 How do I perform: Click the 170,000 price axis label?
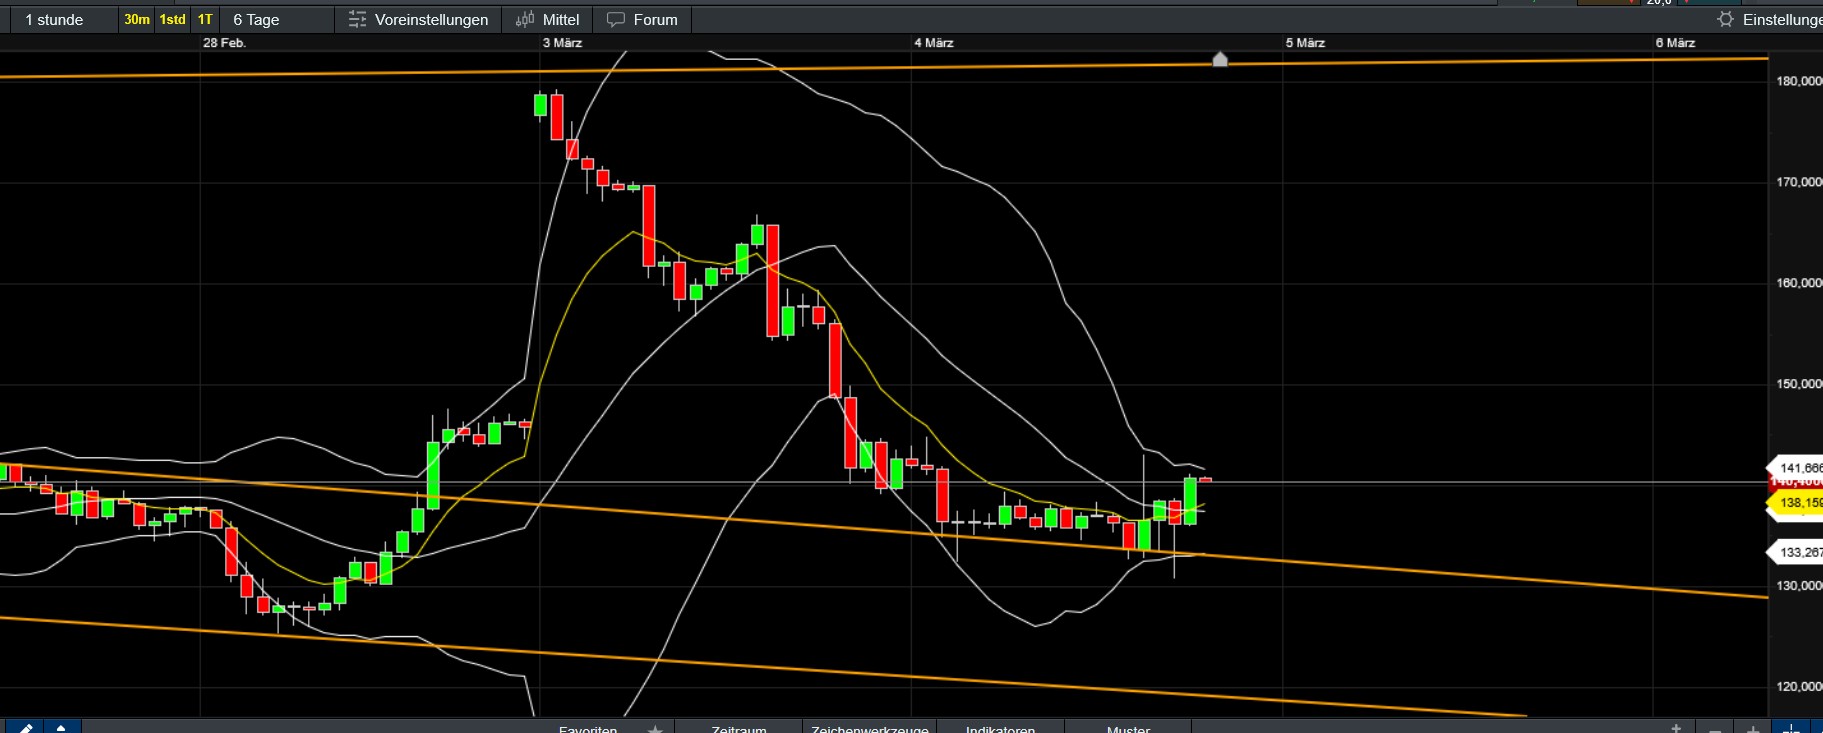pos(1799,182)
